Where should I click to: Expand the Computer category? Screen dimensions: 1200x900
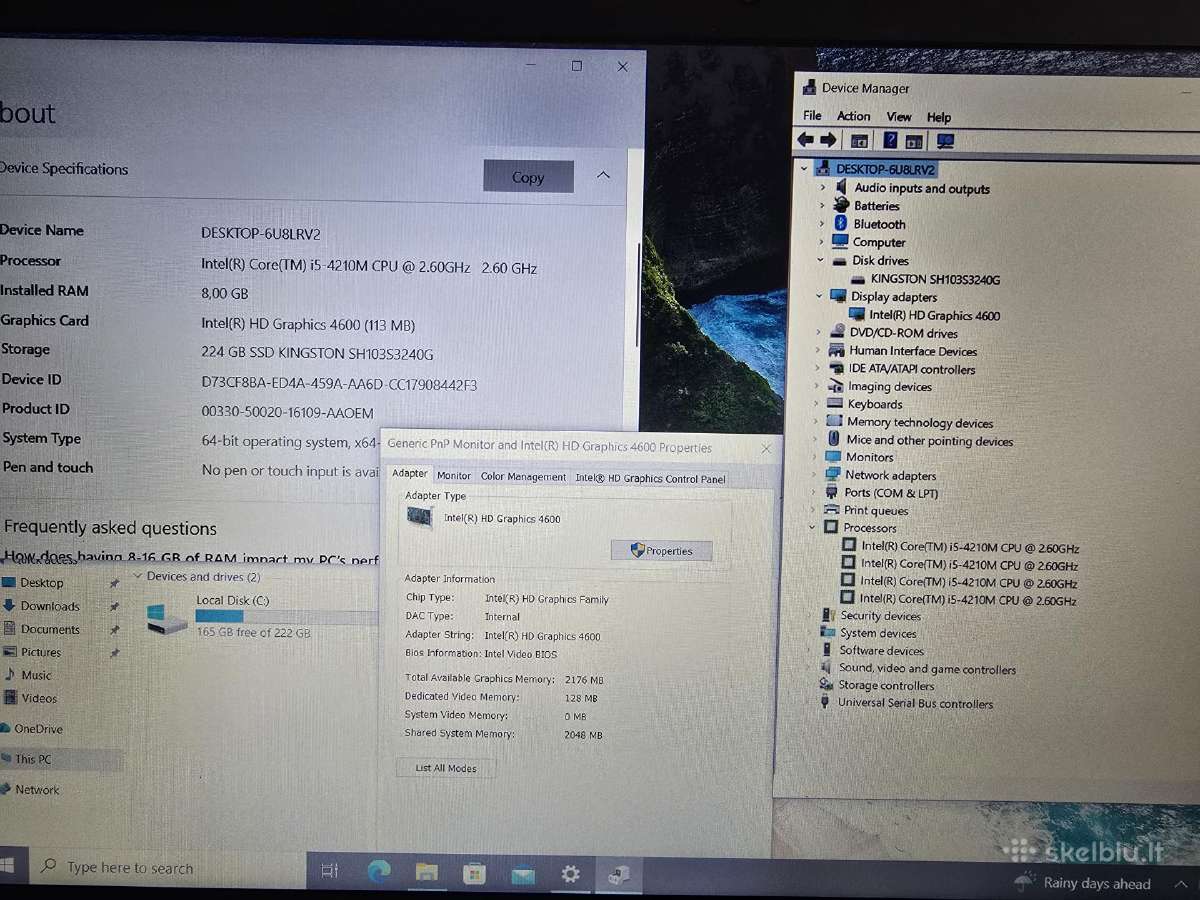823,242
